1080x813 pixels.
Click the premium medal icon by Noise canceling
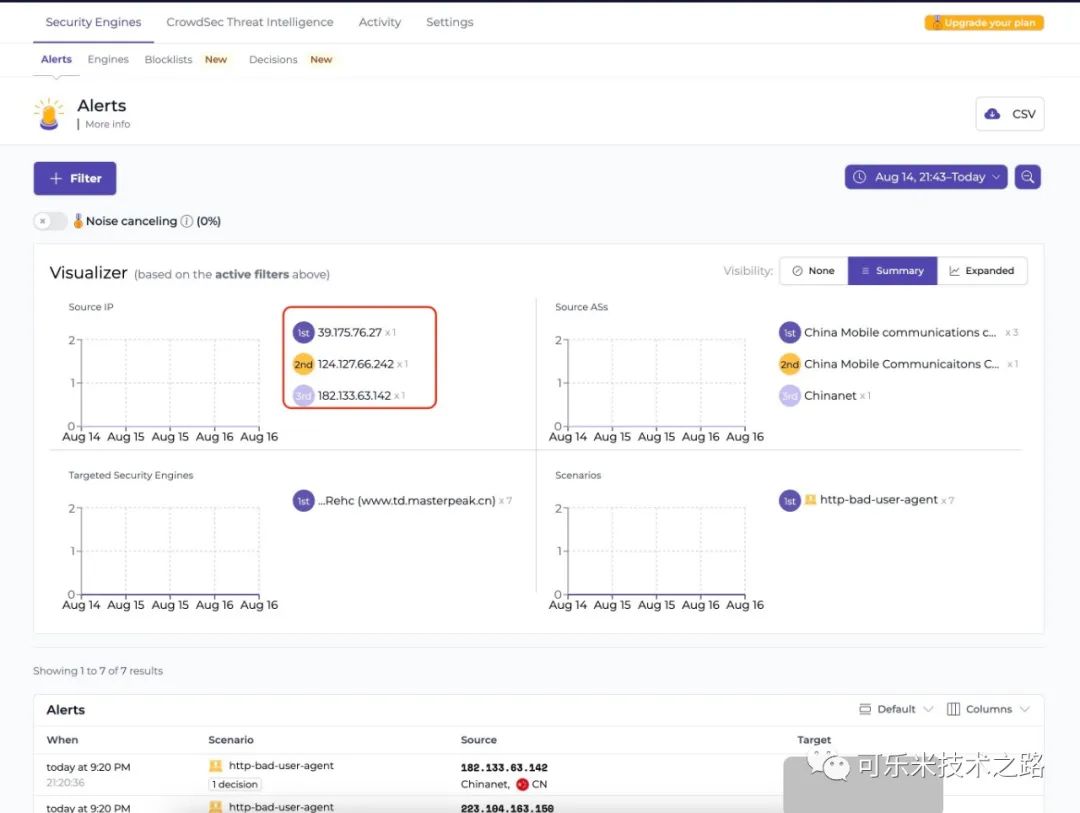(78, 220)
